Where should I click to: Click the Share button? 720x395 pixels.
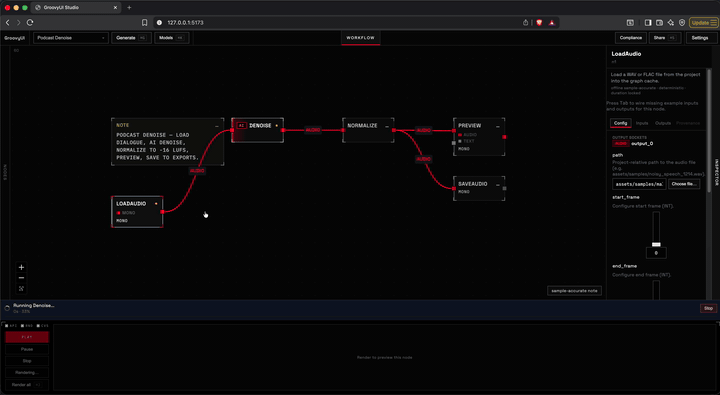click(665, 38)
